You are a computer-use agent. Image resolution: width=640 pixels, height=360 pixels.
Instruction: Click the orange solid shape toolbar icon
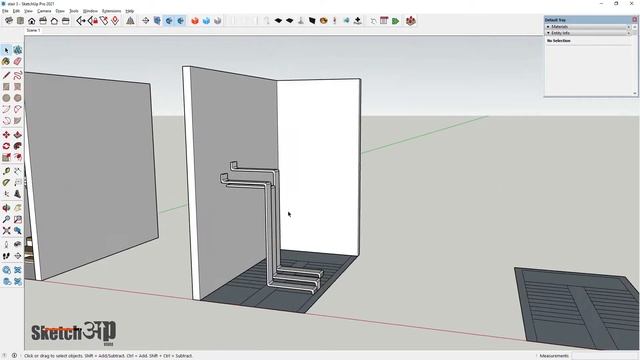click(195, 21)
